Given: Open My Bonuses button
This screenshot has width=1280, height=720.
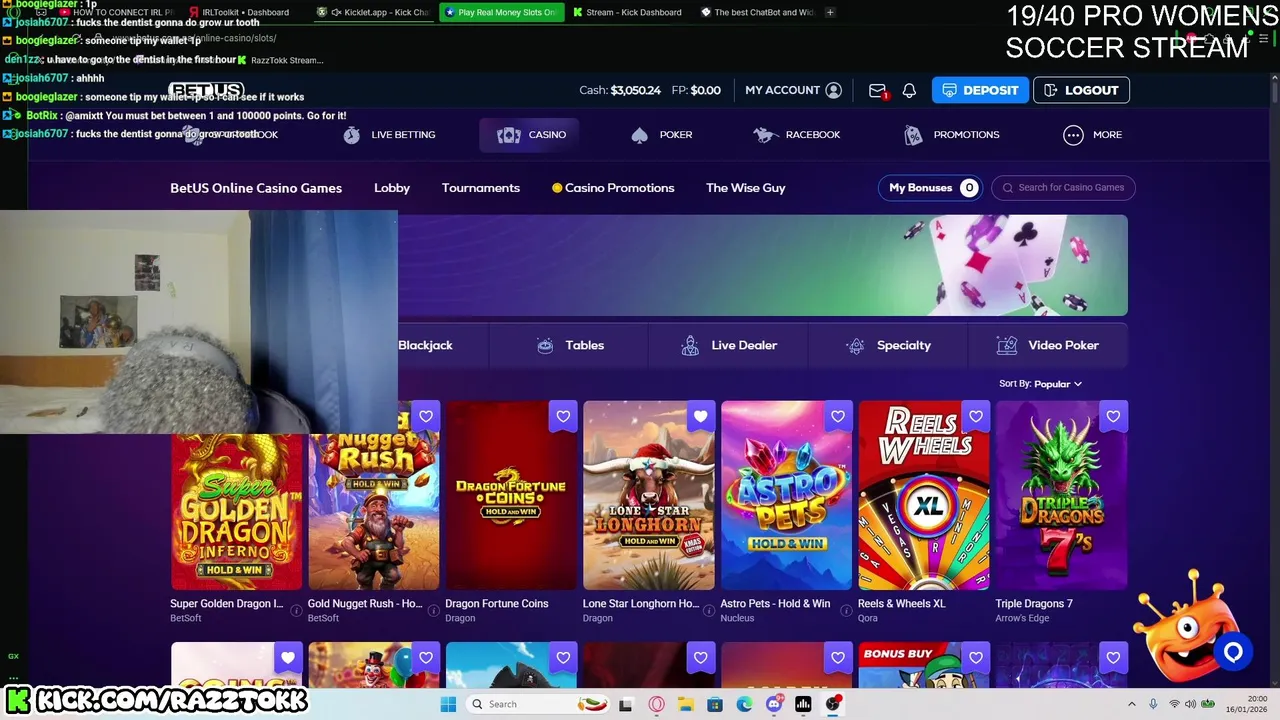Looking at the screenshot, I should pyautogui.click(x=930, y=188).
